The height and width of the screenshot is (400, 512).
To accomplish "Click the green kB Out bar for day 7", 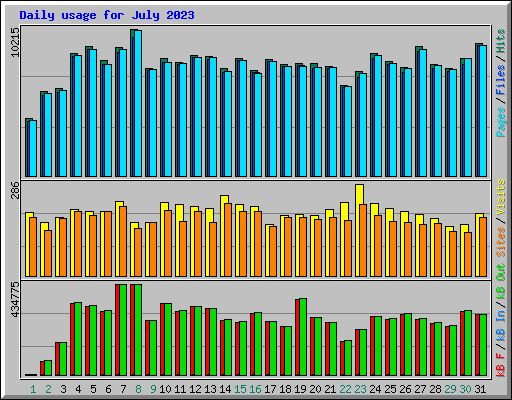I will (x=123, y=330).
